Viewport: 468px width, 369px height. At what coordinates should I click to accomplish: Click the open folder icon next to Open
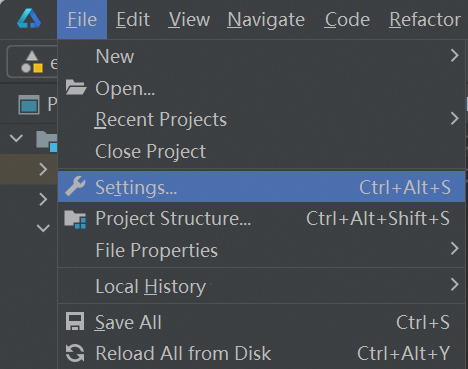pos(76,87)
